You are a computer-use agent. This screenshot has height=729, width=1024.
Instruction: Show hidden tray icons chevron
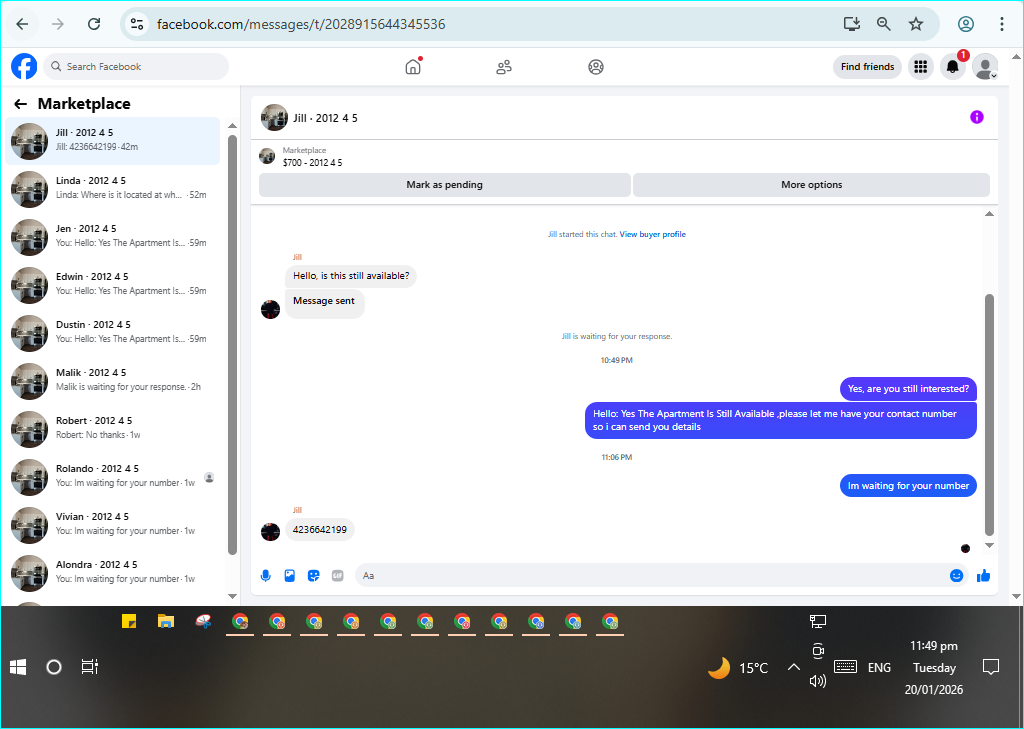[793, 667]
